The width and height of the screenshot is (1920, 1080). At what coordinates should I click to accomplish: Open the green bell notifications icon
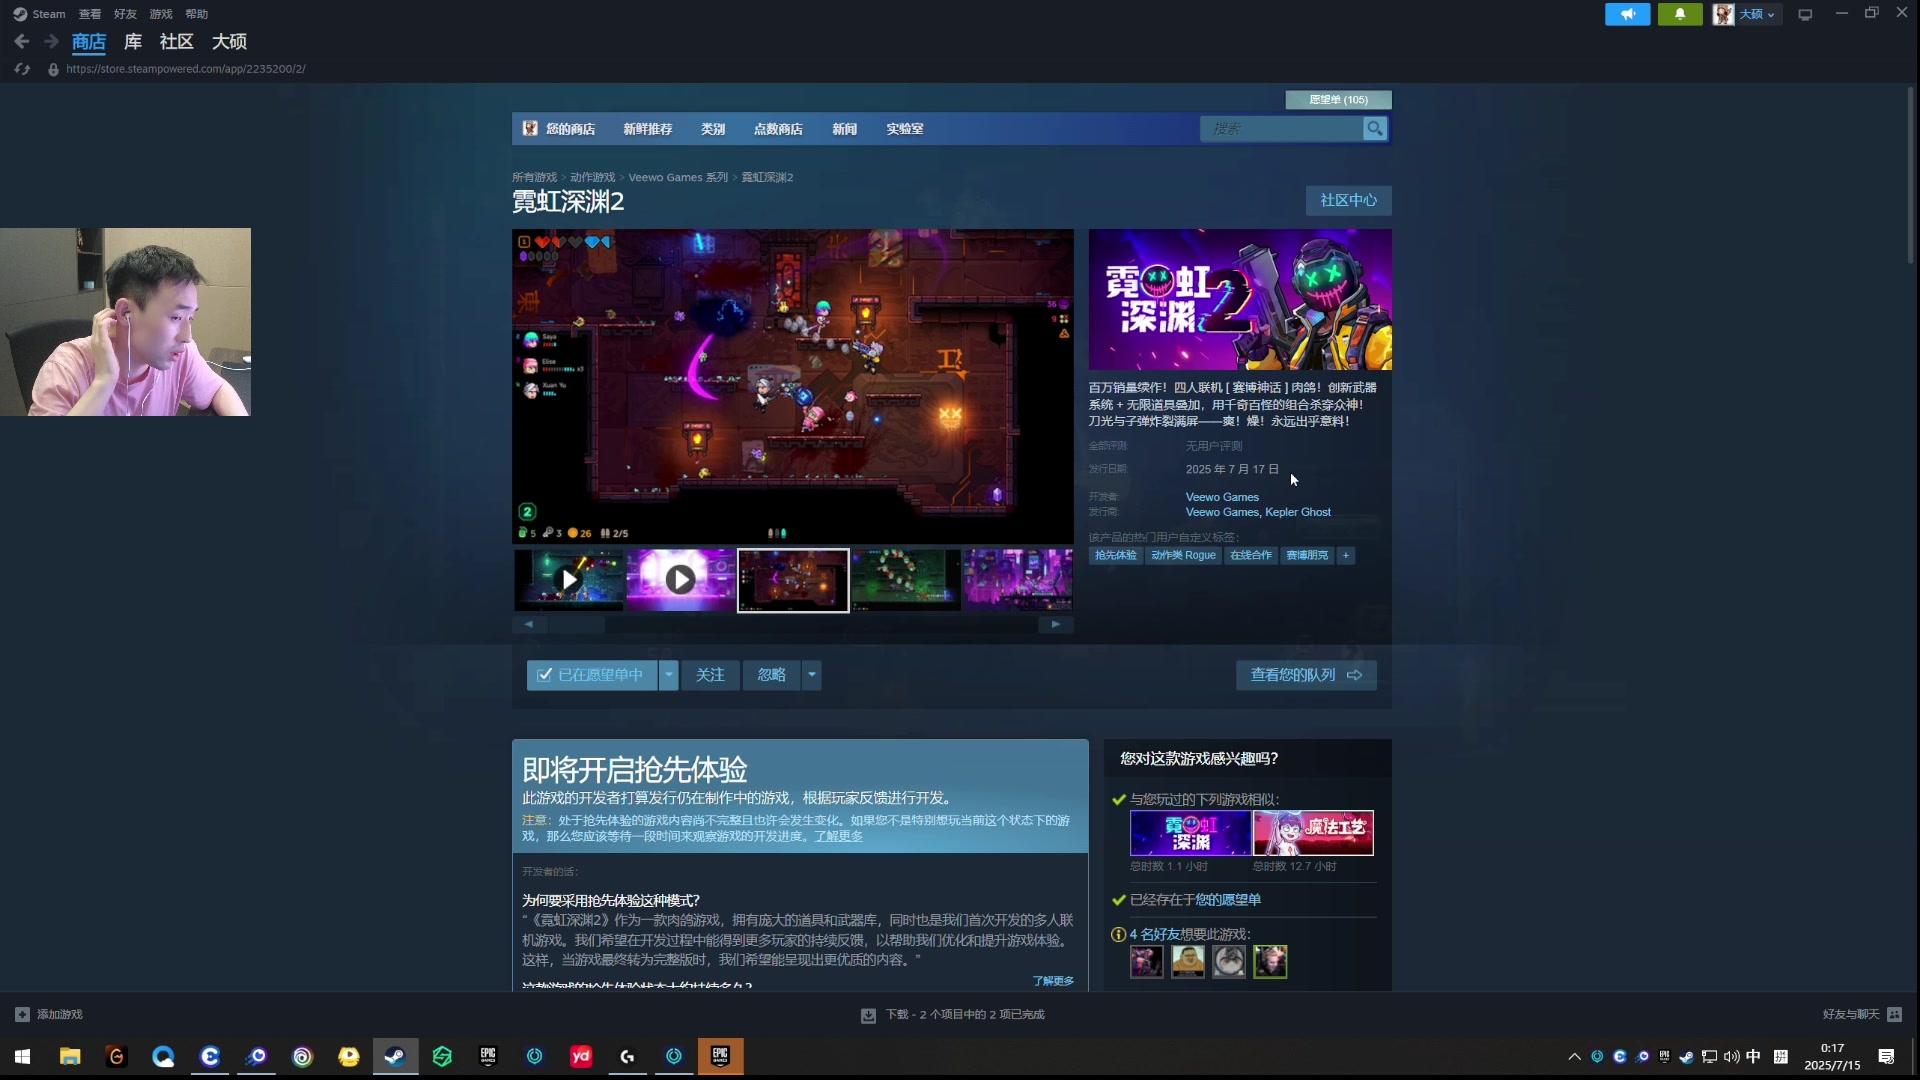(1680, 14)
